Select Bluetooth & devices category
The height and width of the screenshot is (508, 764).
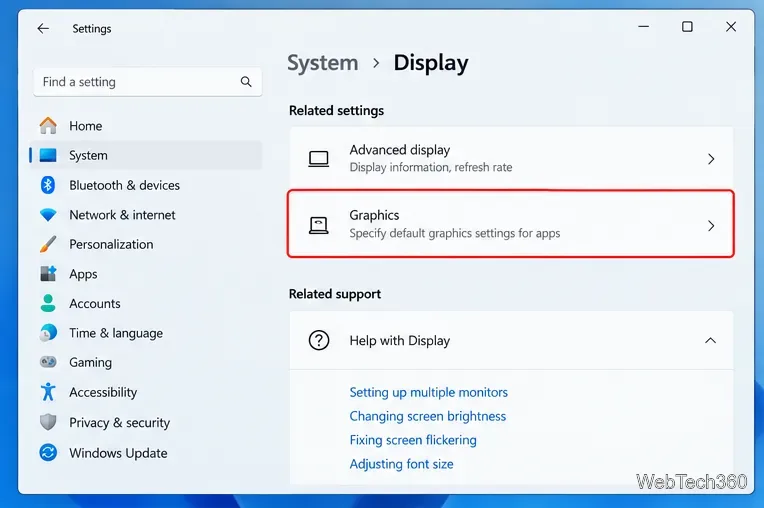click(146, 185)
